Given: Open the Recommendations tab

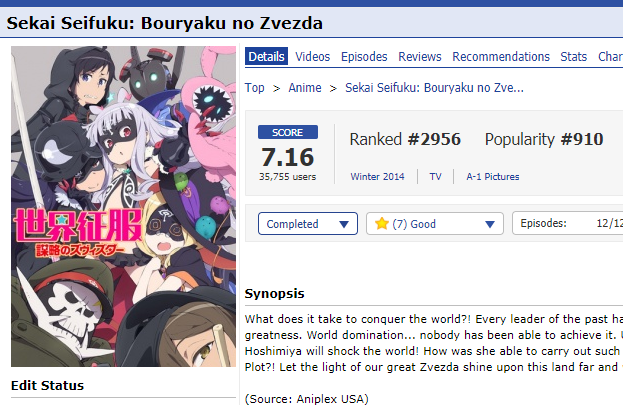Looking at the screenshot, I should [501, 56].
